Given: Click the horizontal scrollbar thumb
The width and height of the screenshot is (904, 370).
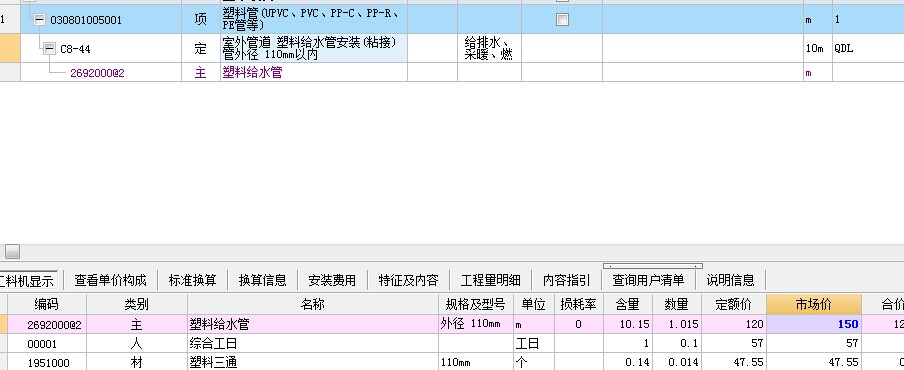Looking at the screenshot, I should (x=12, y=252).
